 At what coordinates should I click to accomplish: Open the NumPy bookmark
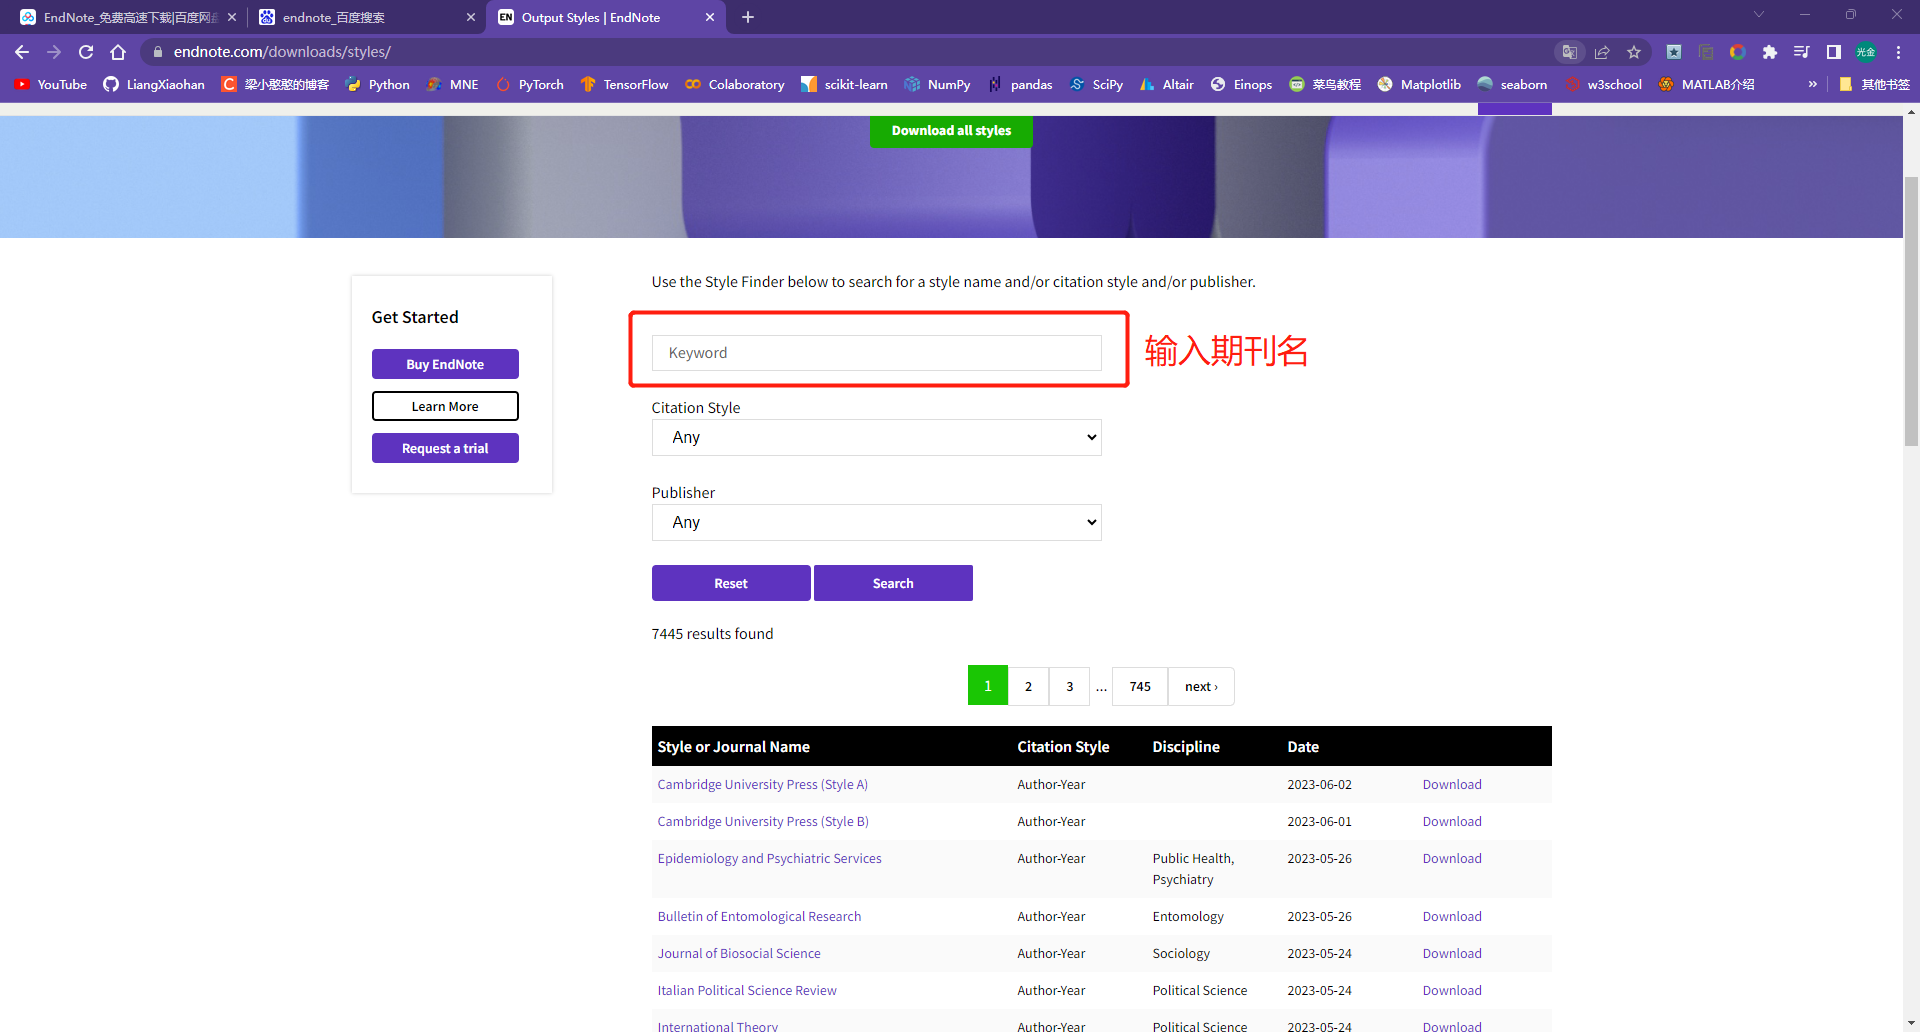[938, 84]
